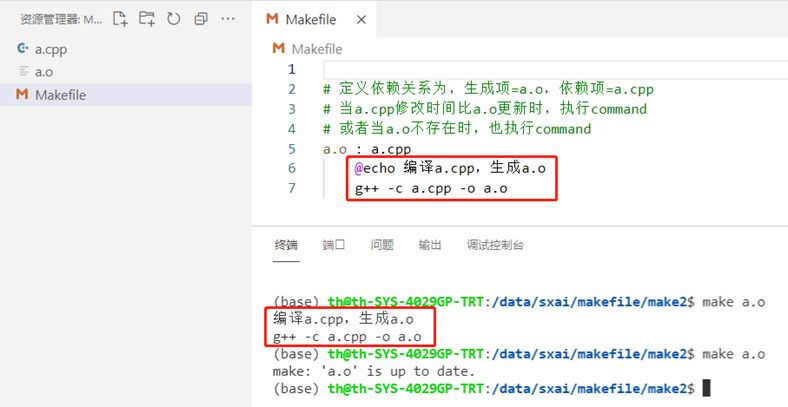Image resolution: width=788 pixels, height=407 pixels.
Task: Refresh the explorer file list
Action: [174, 19]
